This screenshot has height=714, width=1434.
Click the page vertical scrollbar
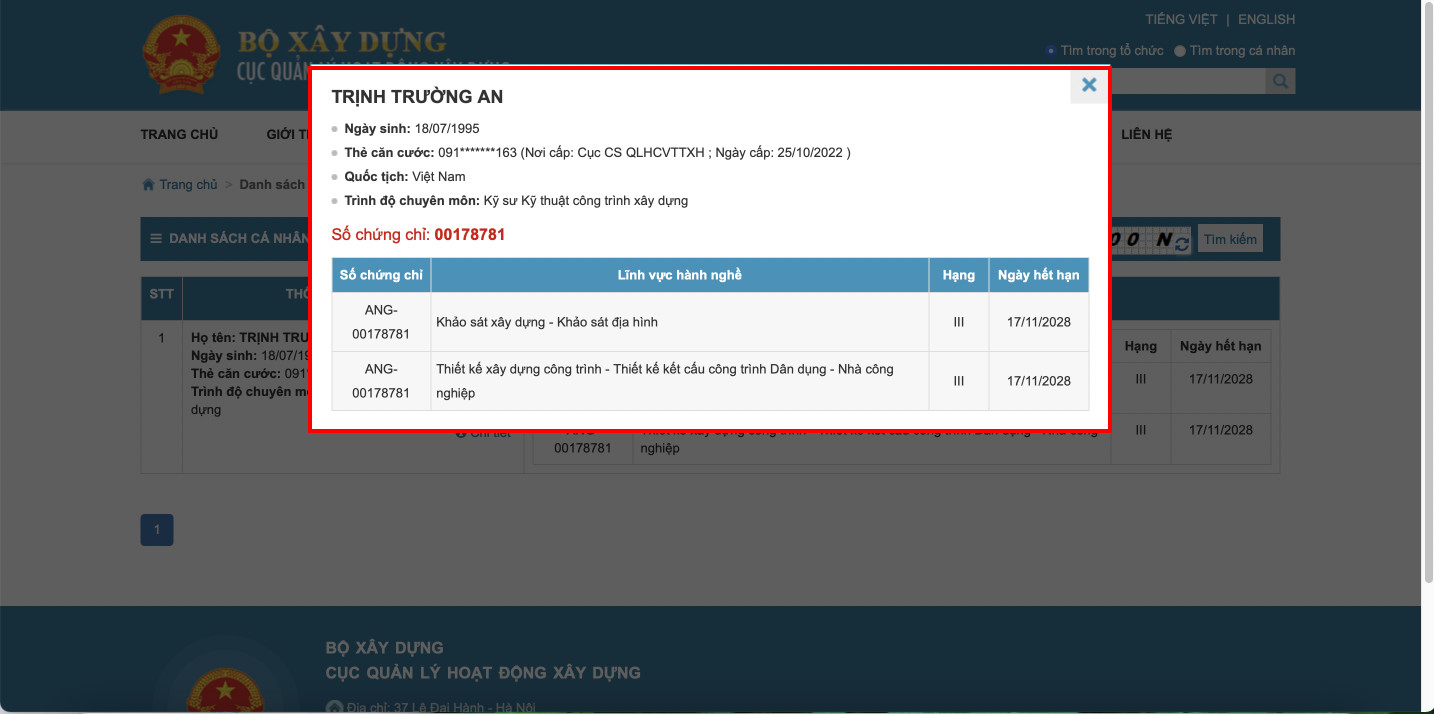[1427, 300]
